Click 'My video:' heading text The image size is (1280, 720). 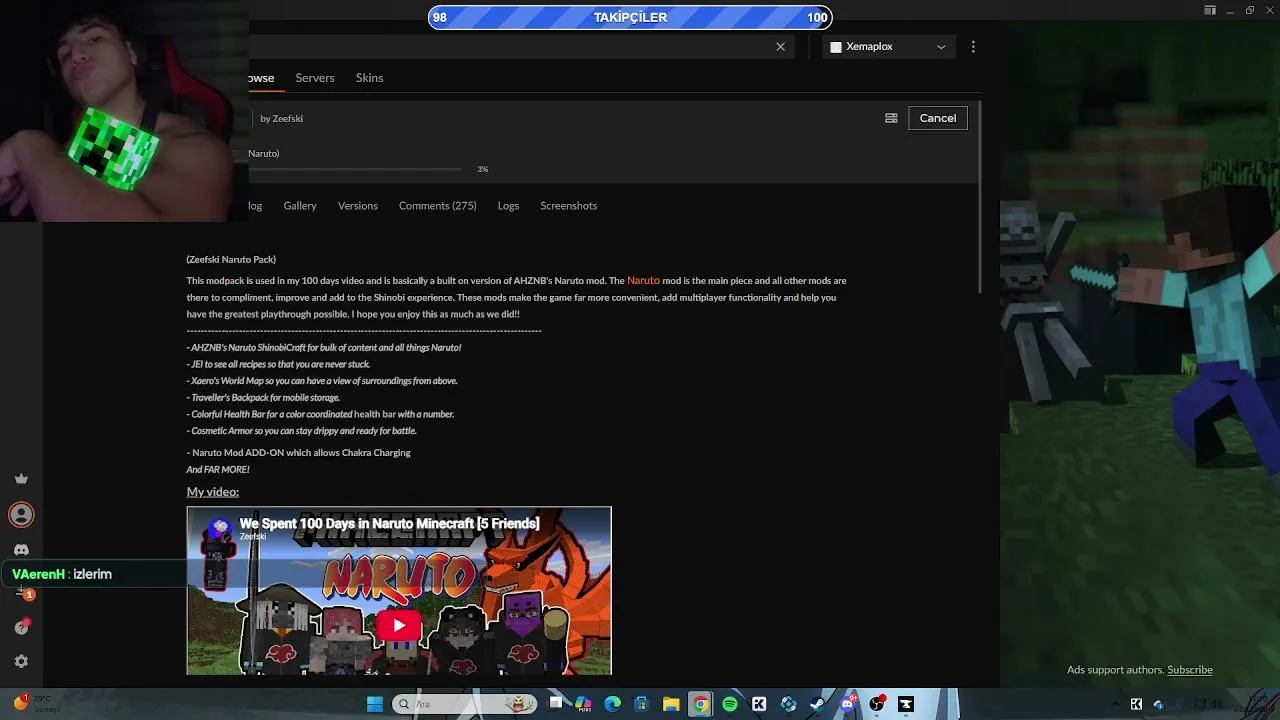(x=213, y=492)
